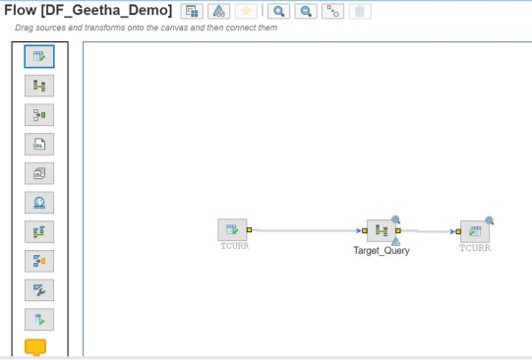This screenshot has height=360, width=532.
Task: Select the Target_Query transform node
Action: pos(381,231)
